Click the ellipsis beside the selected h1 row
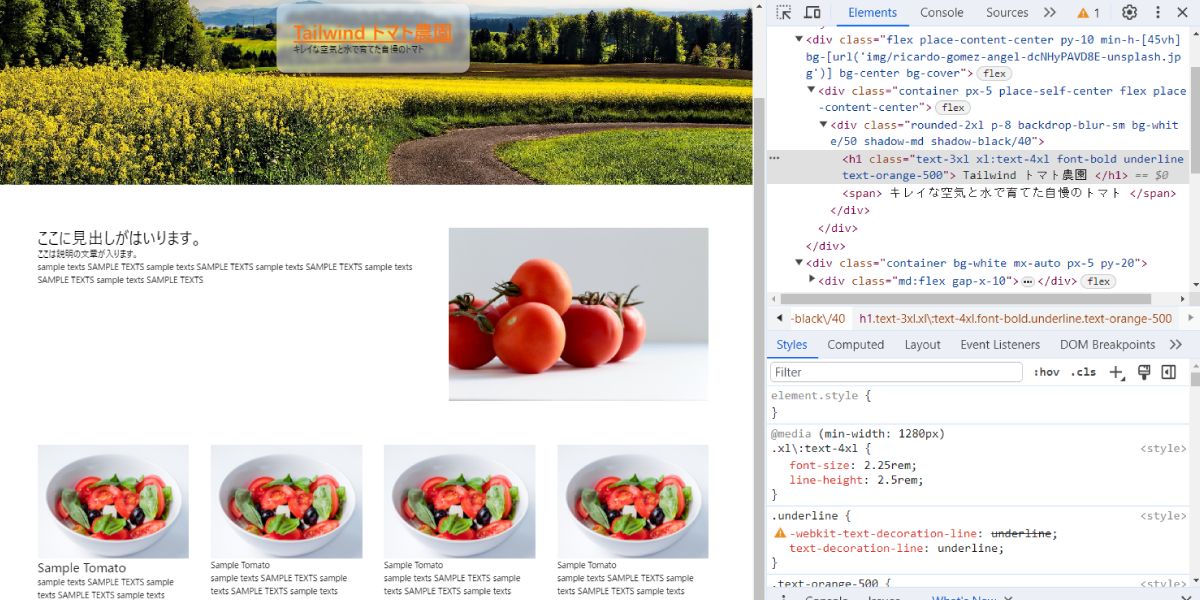Viewport: 1200px width, 600px height. 774,159
